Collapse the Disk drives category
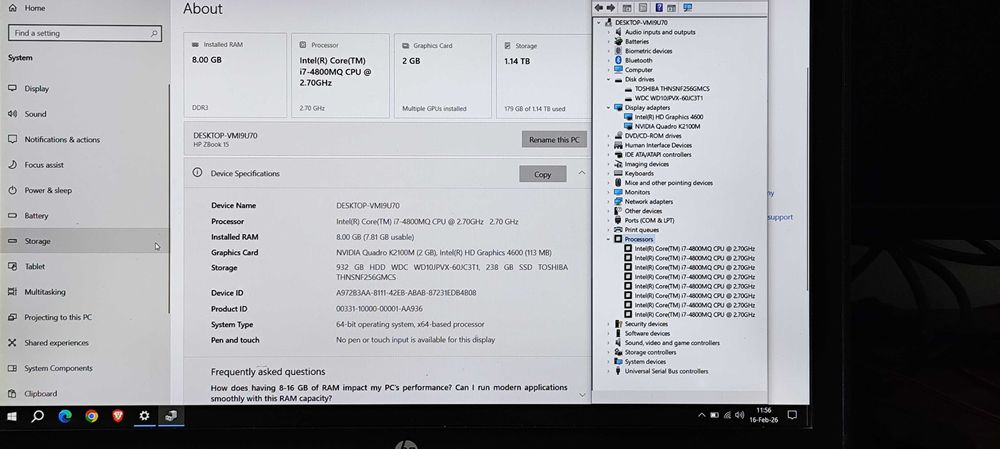The height and width of the screenshot is (449, 1000). 608,79
